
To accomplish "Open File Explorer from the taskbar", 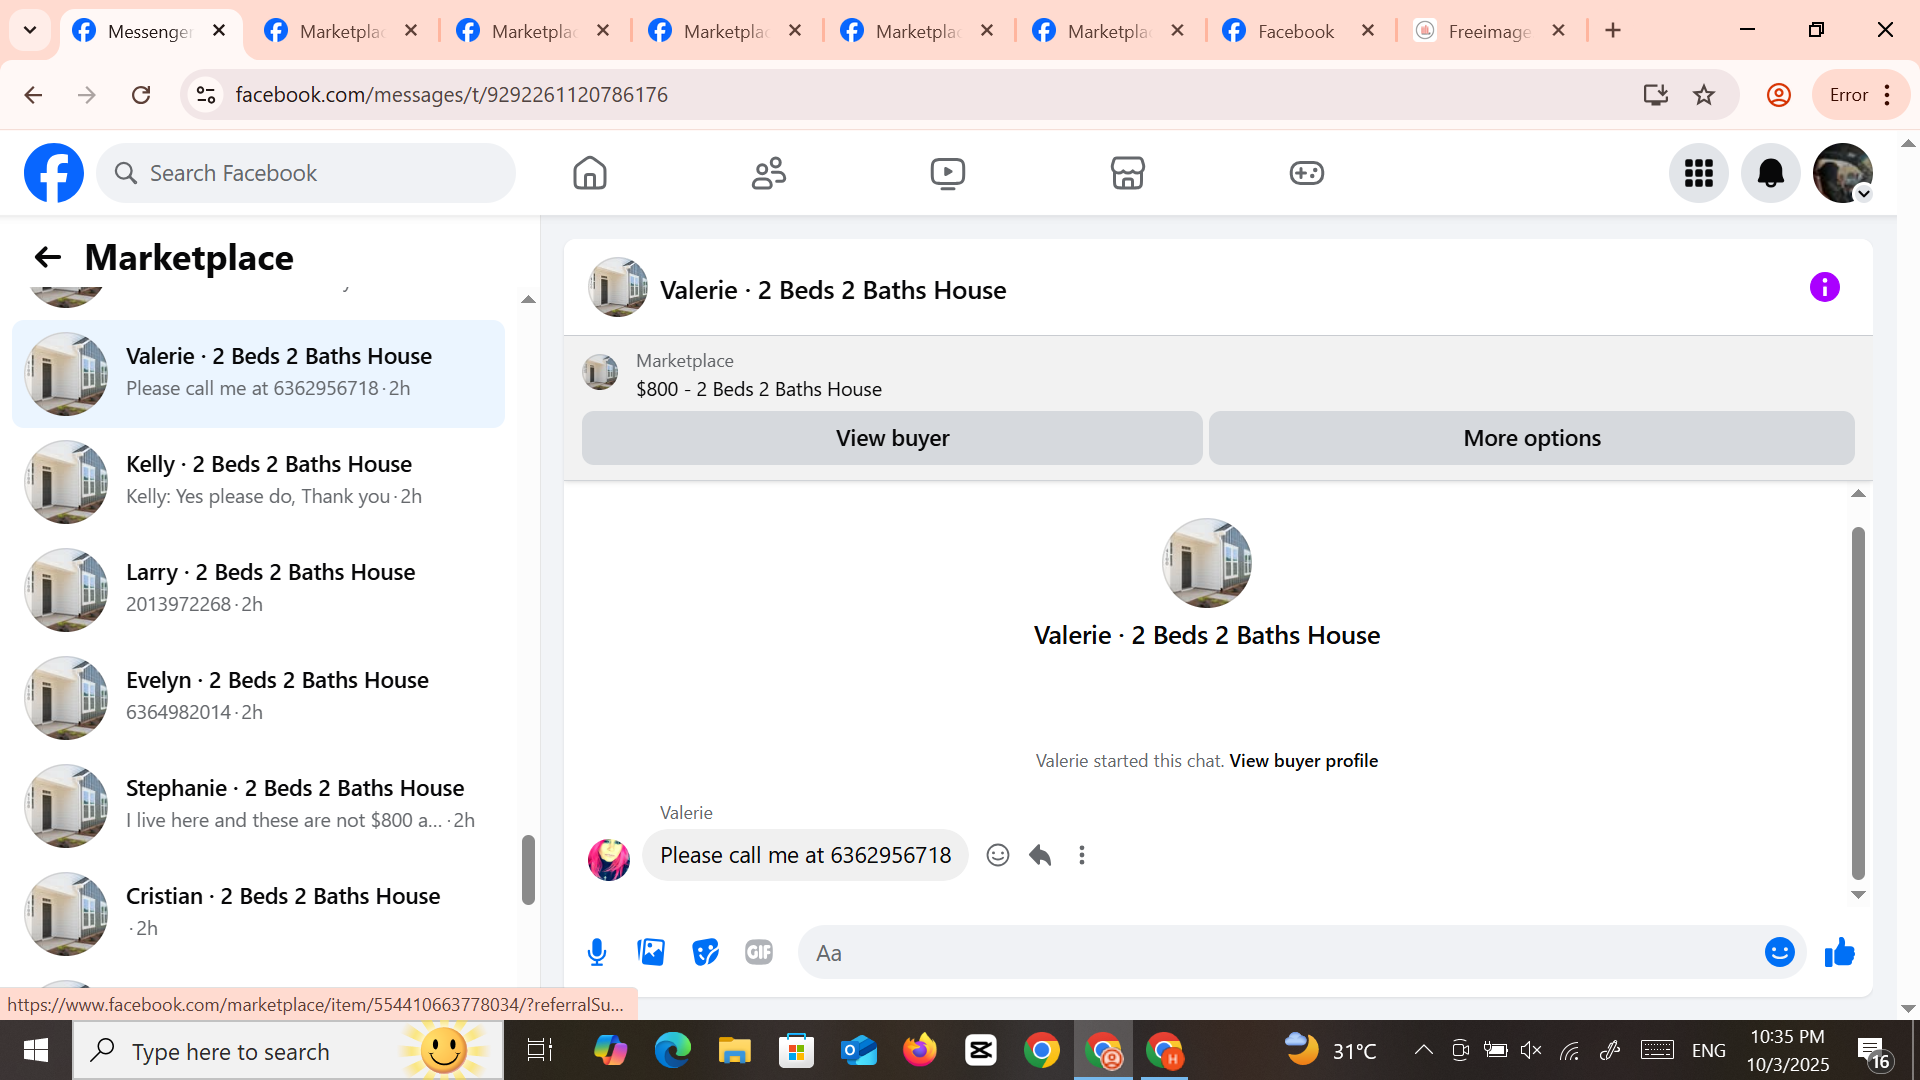I will pyautogui.click(x=734, y=1051).
